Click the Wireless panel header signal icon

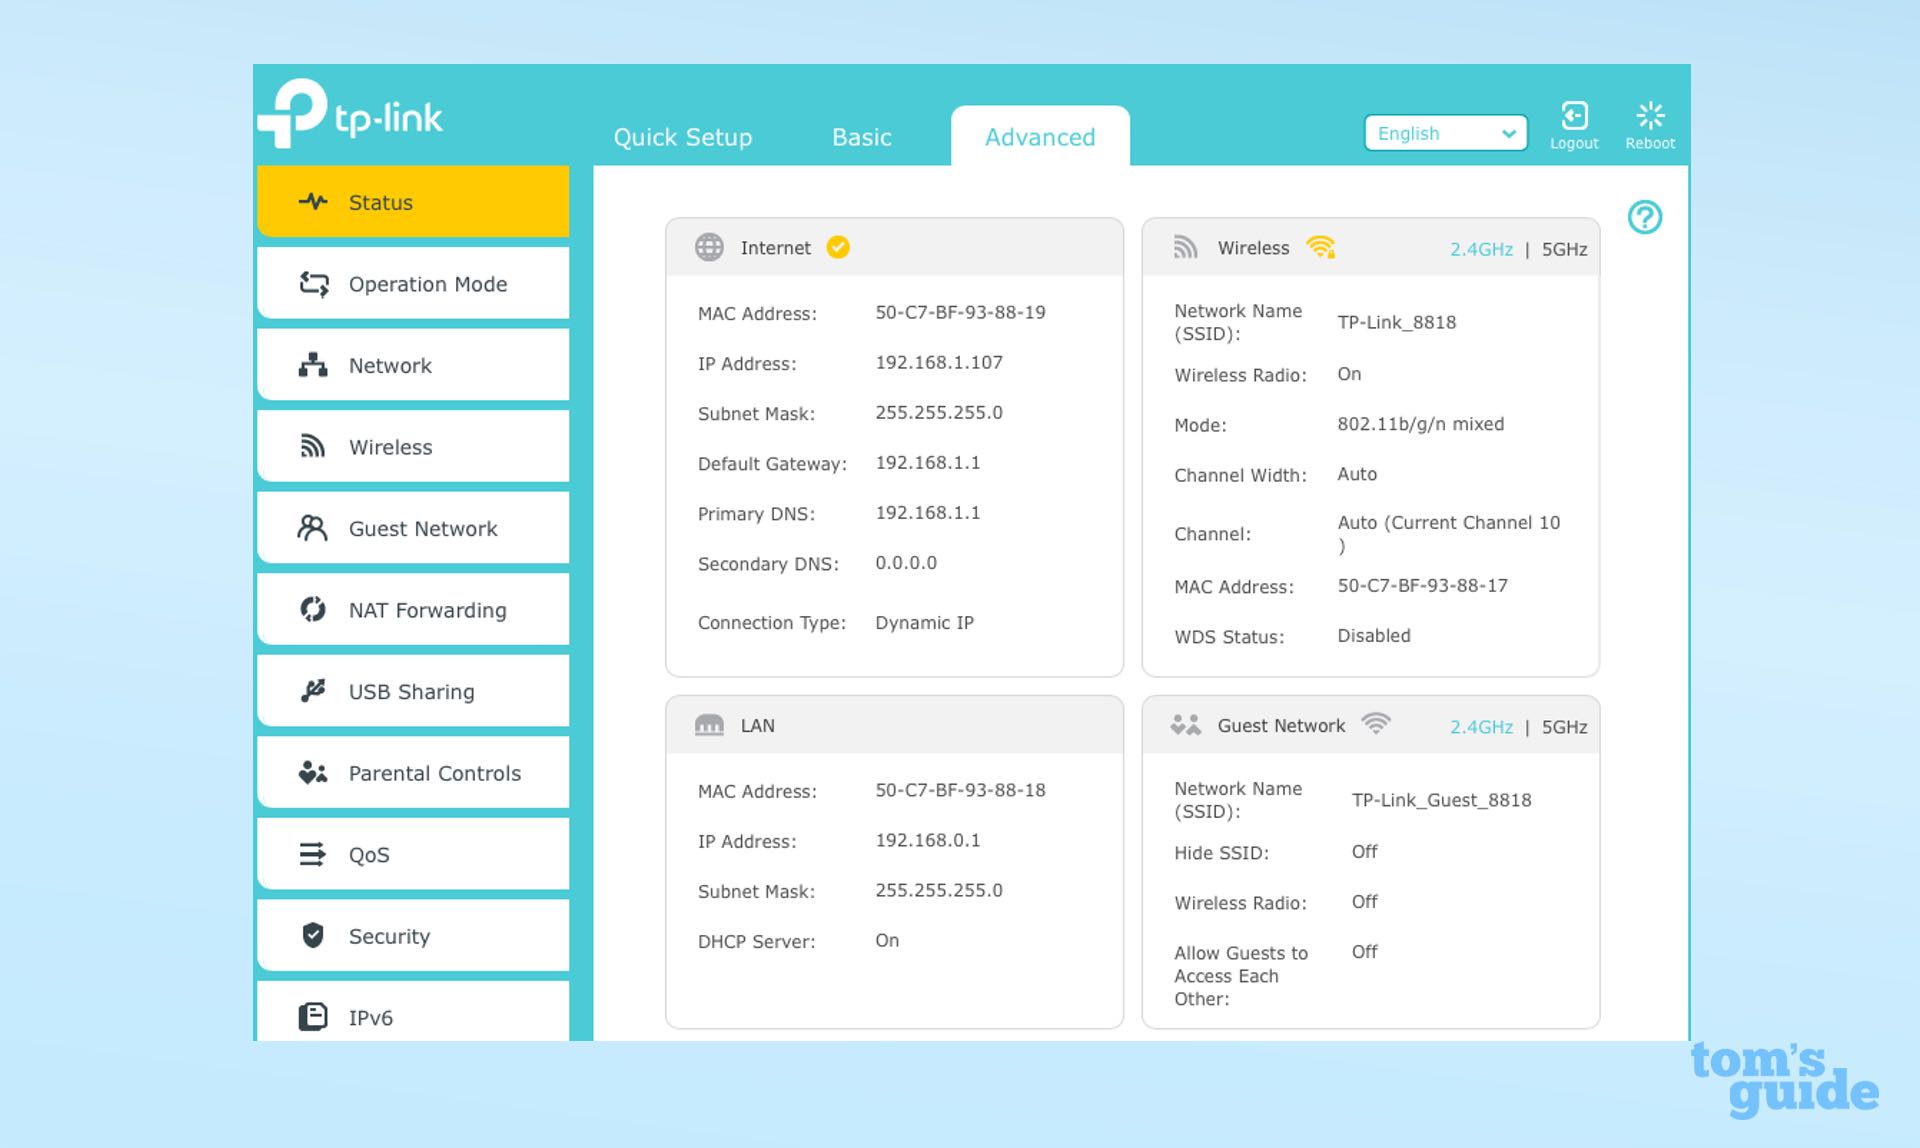click(x=1185, y=247)
